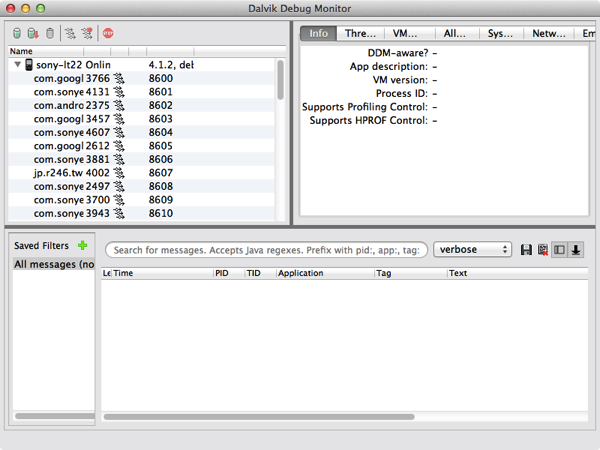This screenshot has height=450, width=600.
Task: Click the debug icon in the 2375 row
Action: (x=119, y=105)
